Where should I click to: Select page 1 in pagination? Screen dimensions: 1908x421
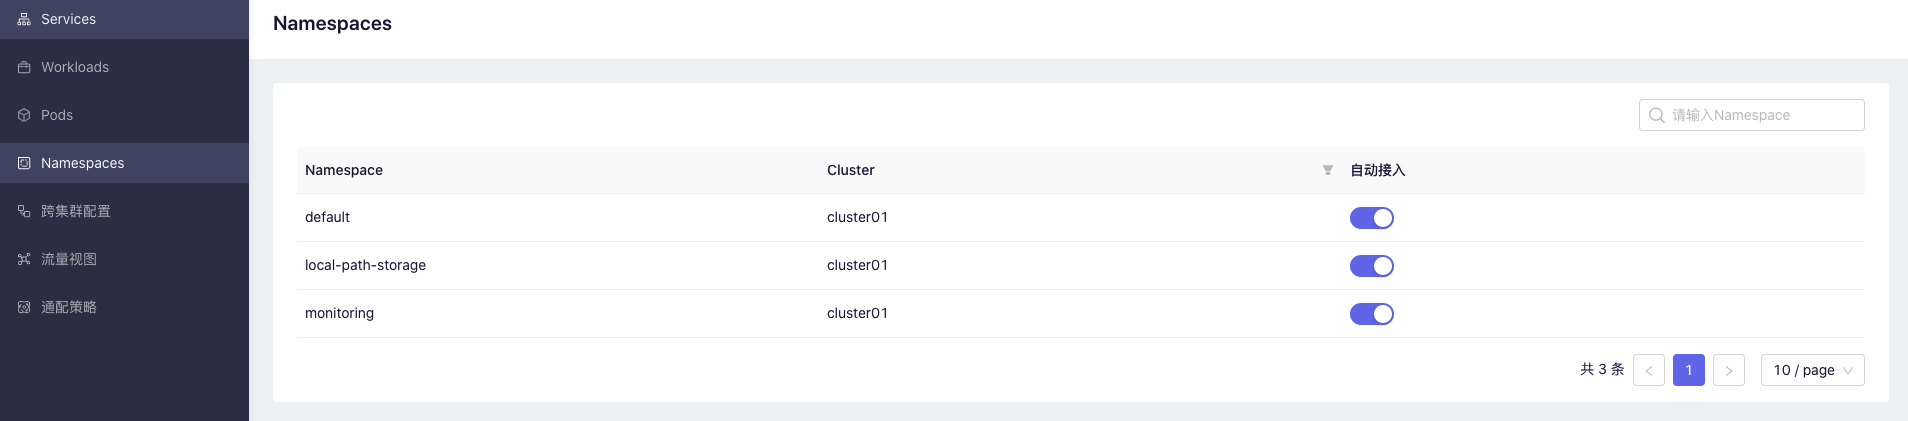[1689, 370]
